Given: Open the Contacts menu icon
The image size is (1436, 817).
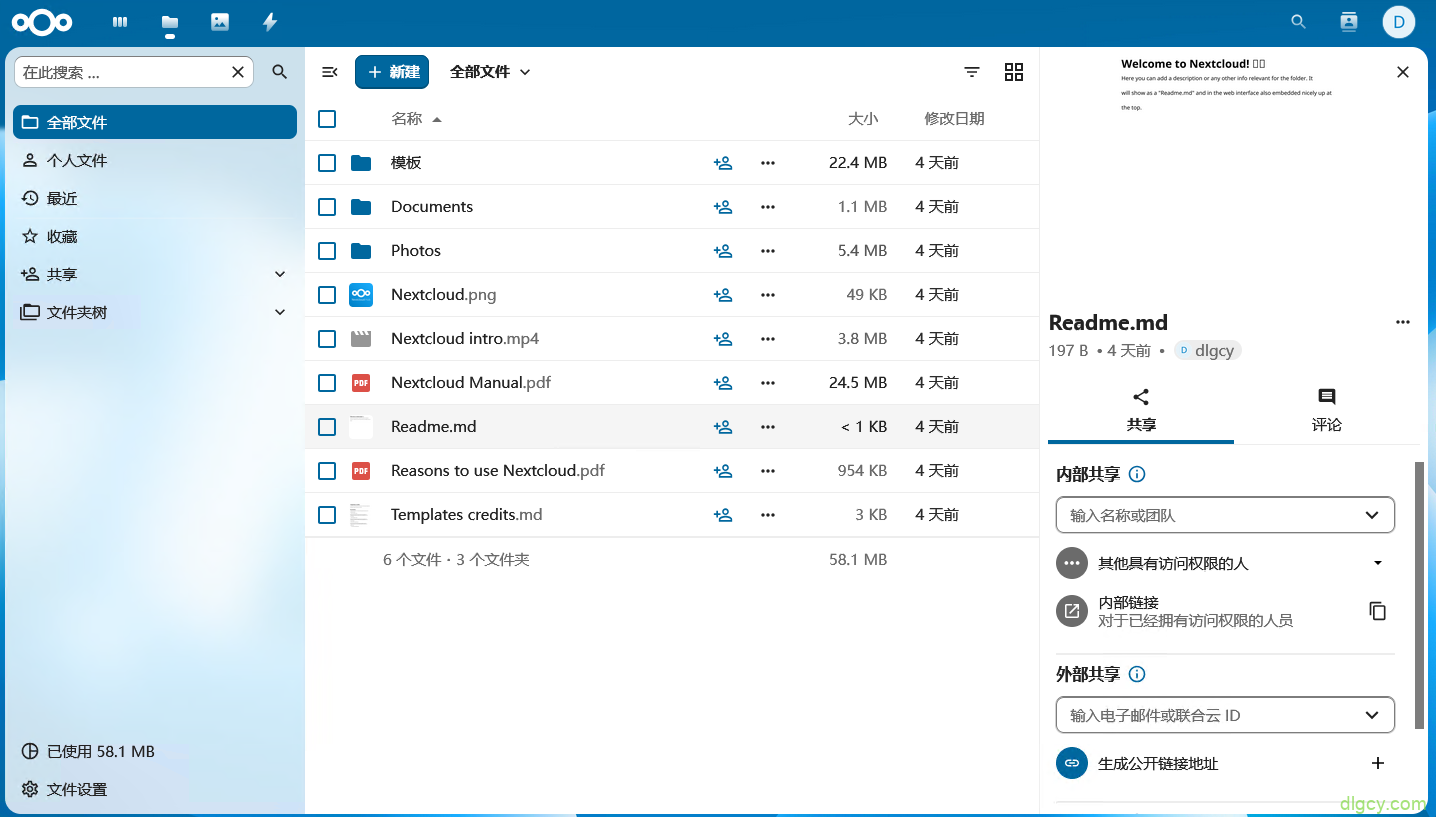Looking at the screenshot, I should [x=1349, y=22].
